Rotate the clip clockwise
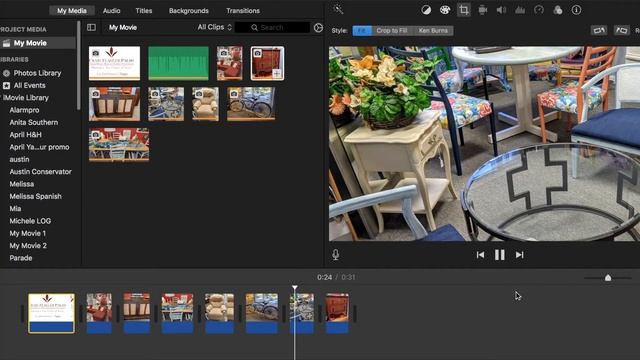Image resolution: width=640 pixels, height=360 pixels. click(622, 31)
